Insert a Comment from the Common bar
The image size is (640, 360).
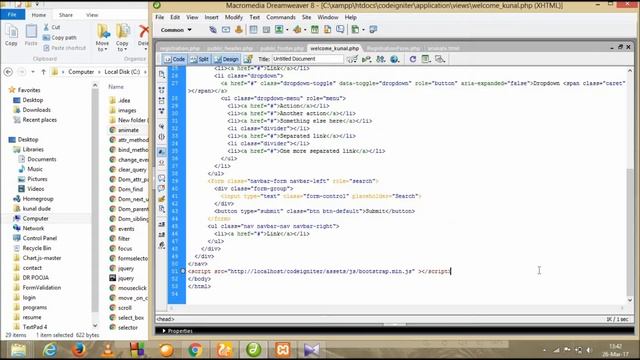click(340, 29)
